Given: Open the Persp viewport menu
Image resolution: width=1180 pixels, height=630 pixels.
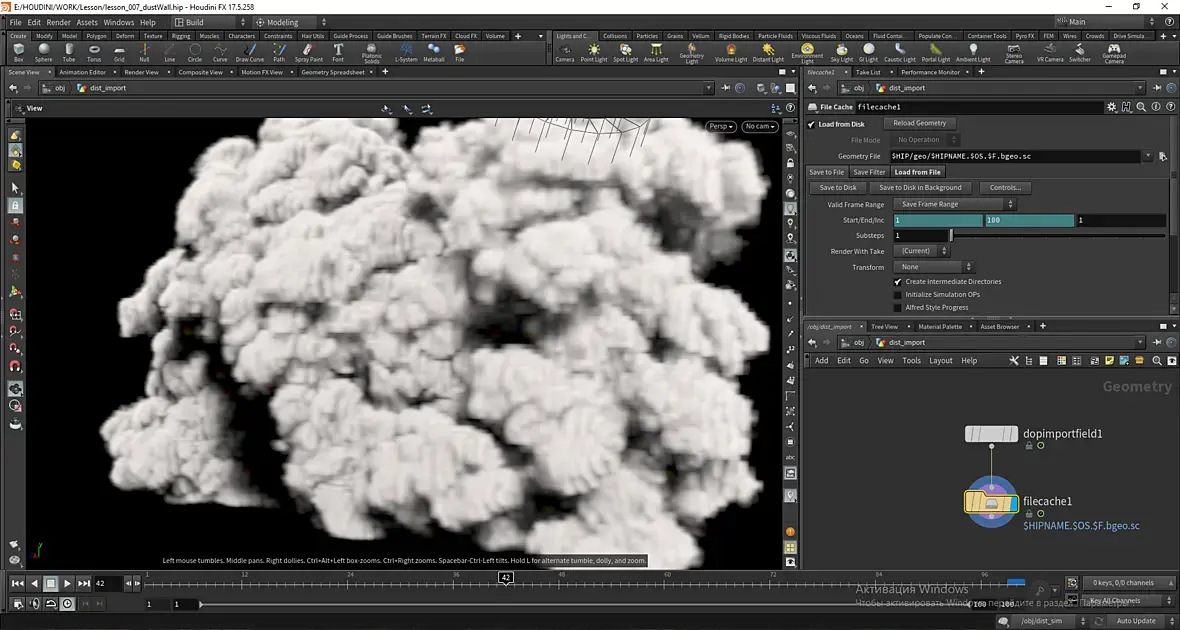Looking at the screenshot, I should [720, 126].
